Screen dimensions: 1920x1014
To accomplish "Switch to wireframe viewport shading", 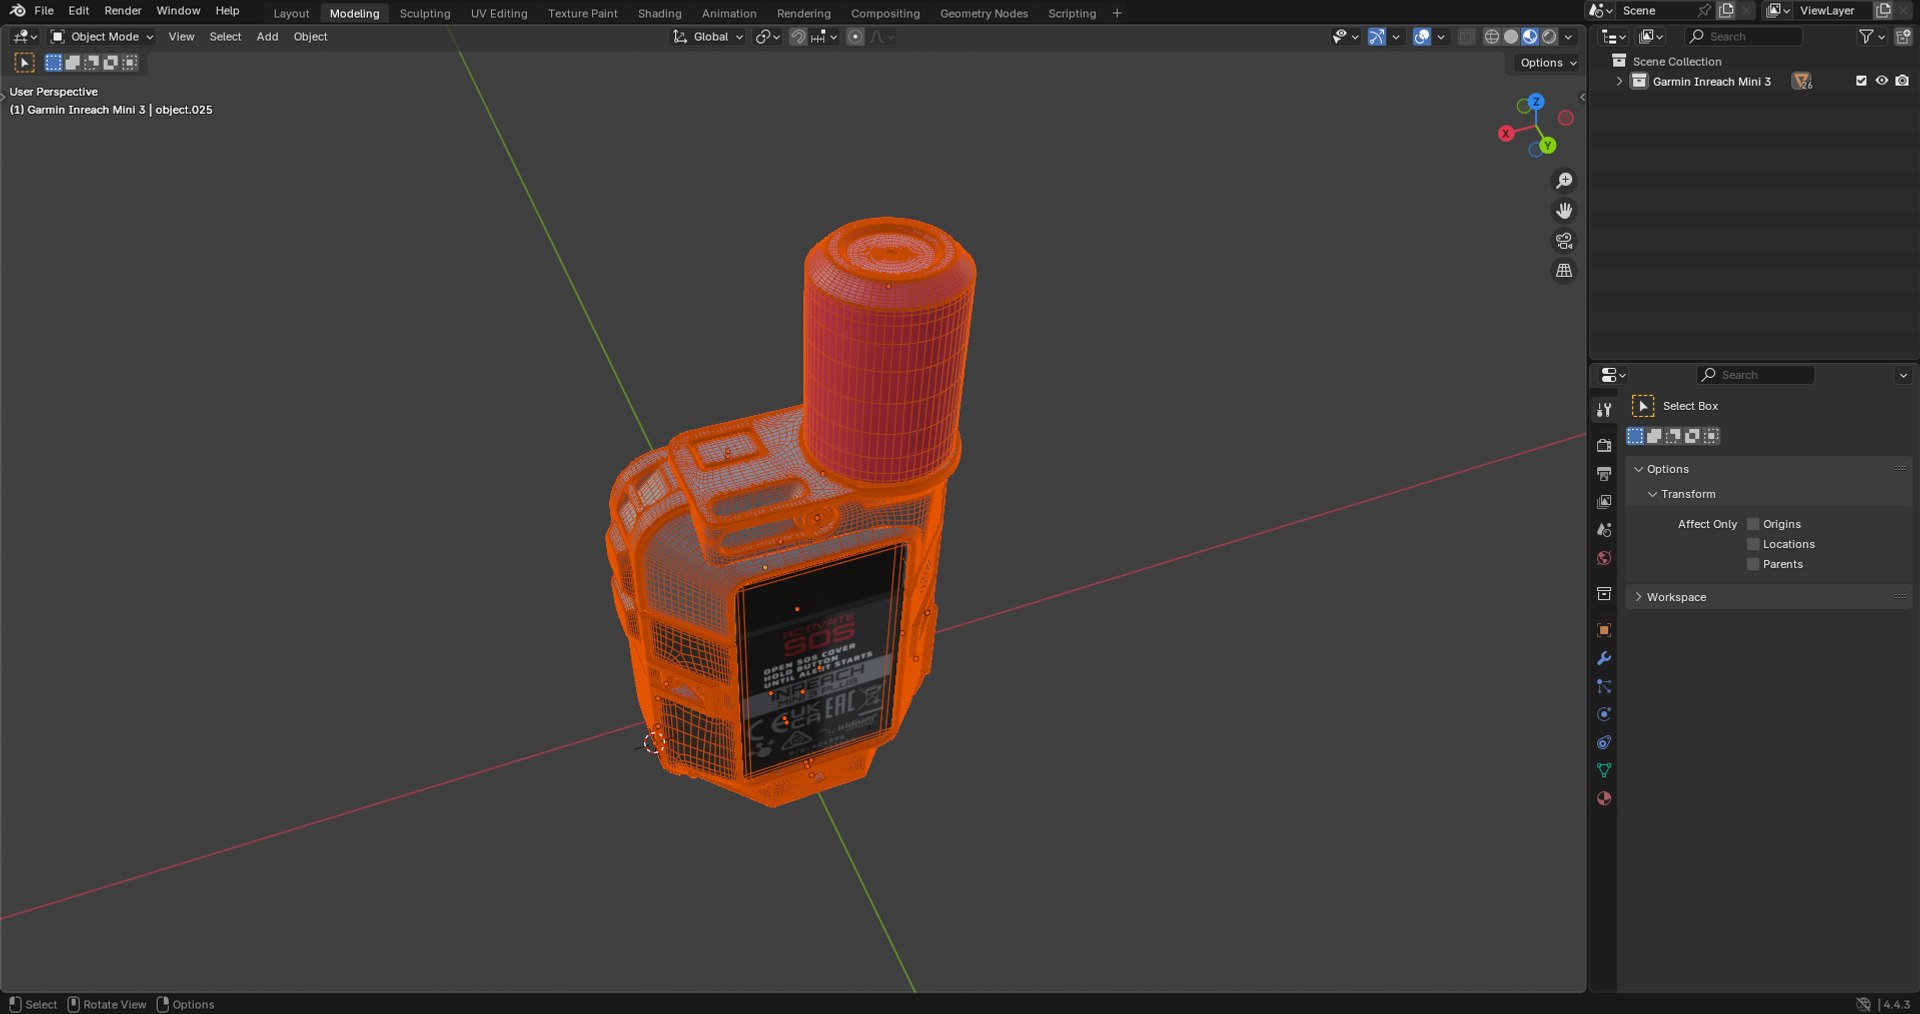I will (x=1492, y=37).
